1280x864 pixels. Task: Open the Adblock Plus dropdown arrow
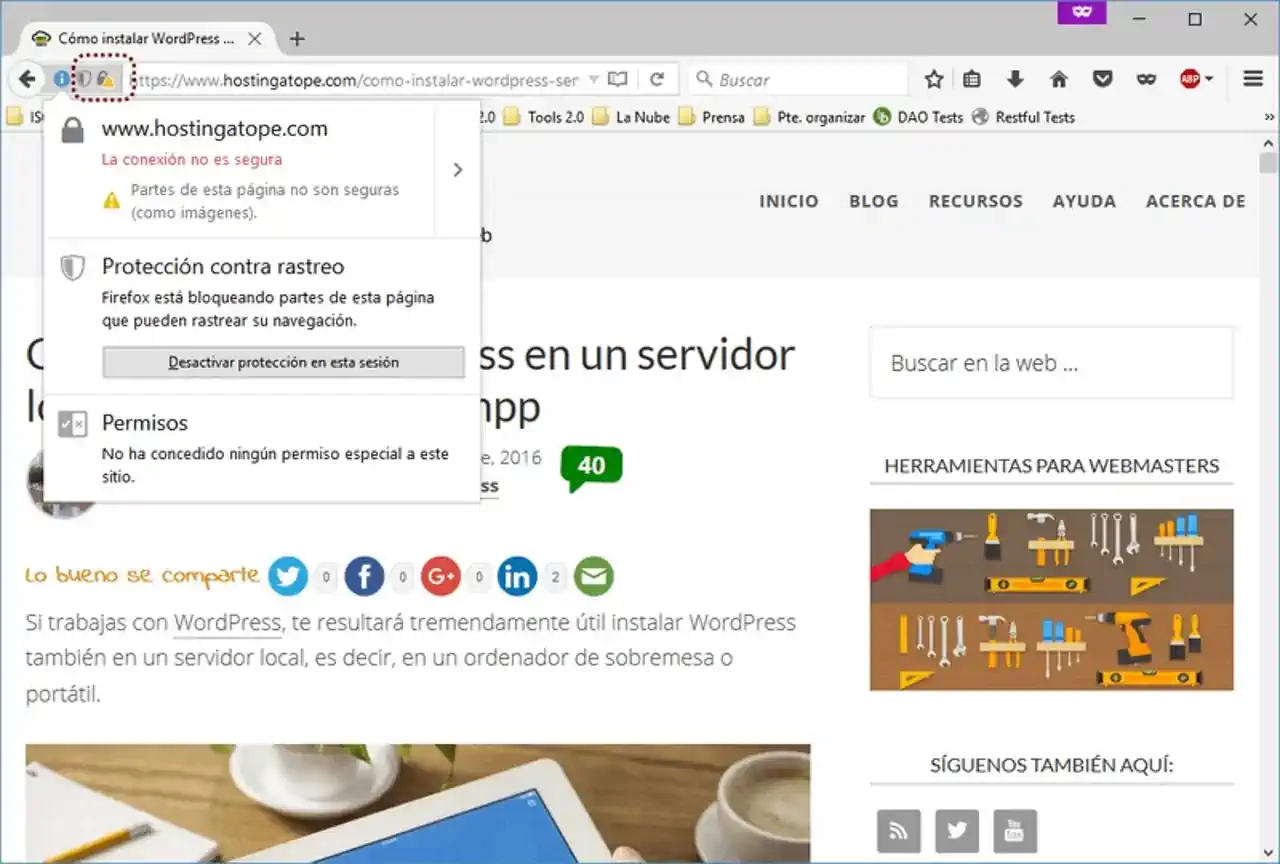[x=1209, y=79]
